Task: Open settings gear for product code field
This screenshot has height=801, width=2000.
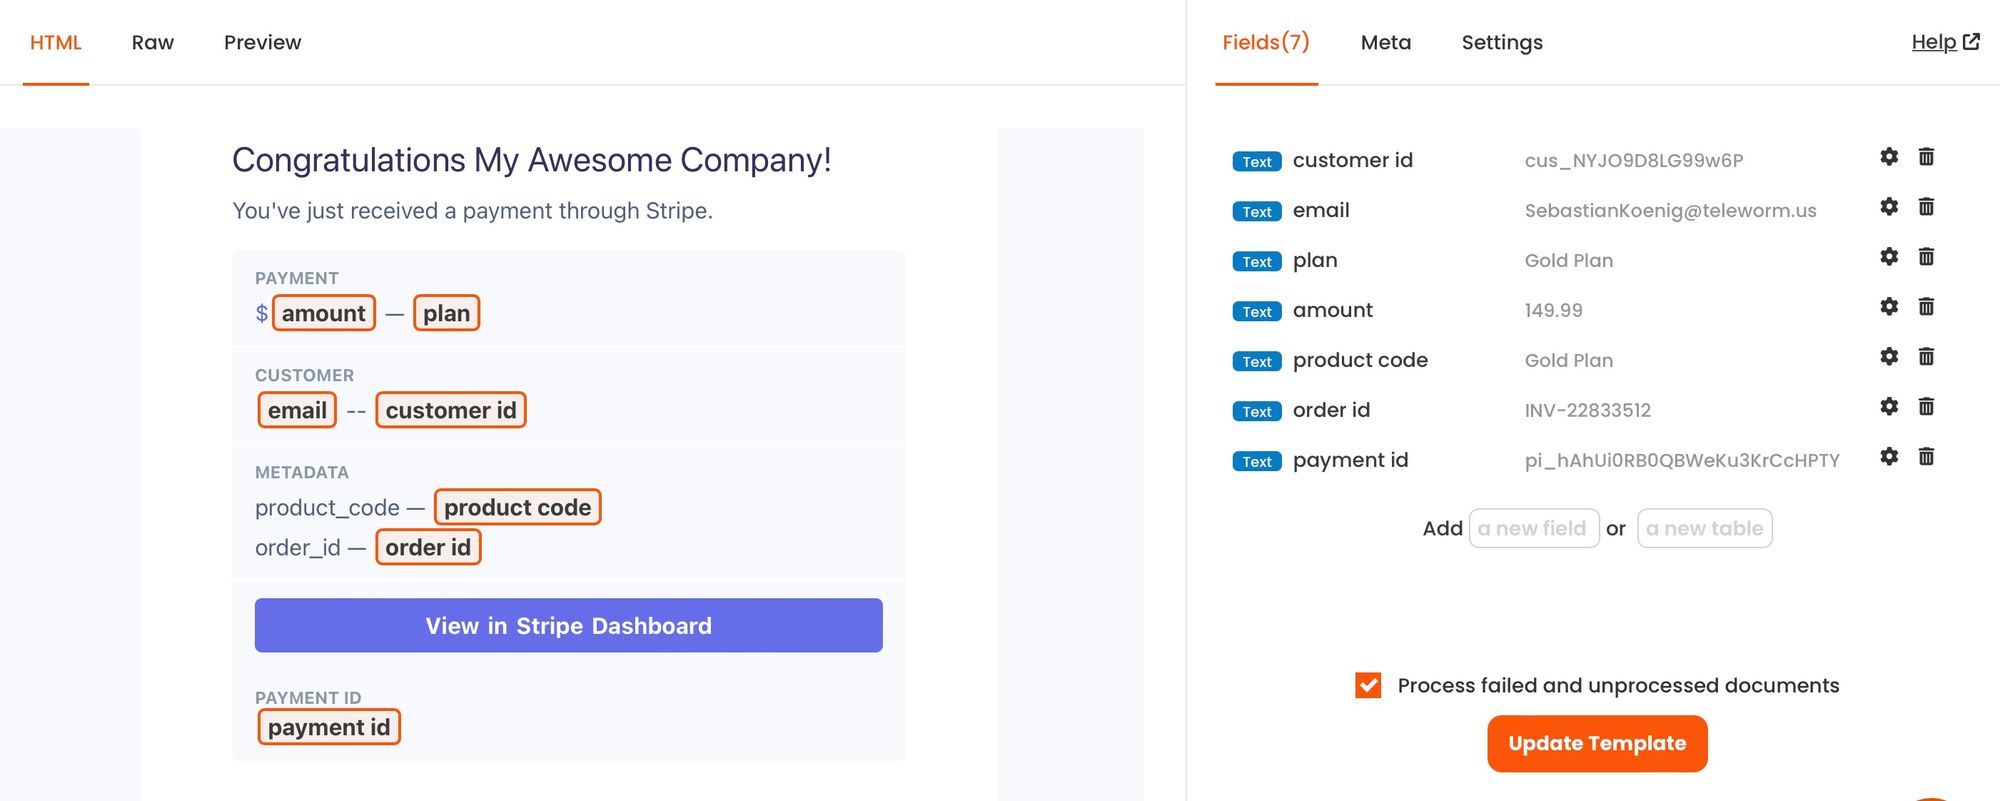Action: [x=1888, y=357]
